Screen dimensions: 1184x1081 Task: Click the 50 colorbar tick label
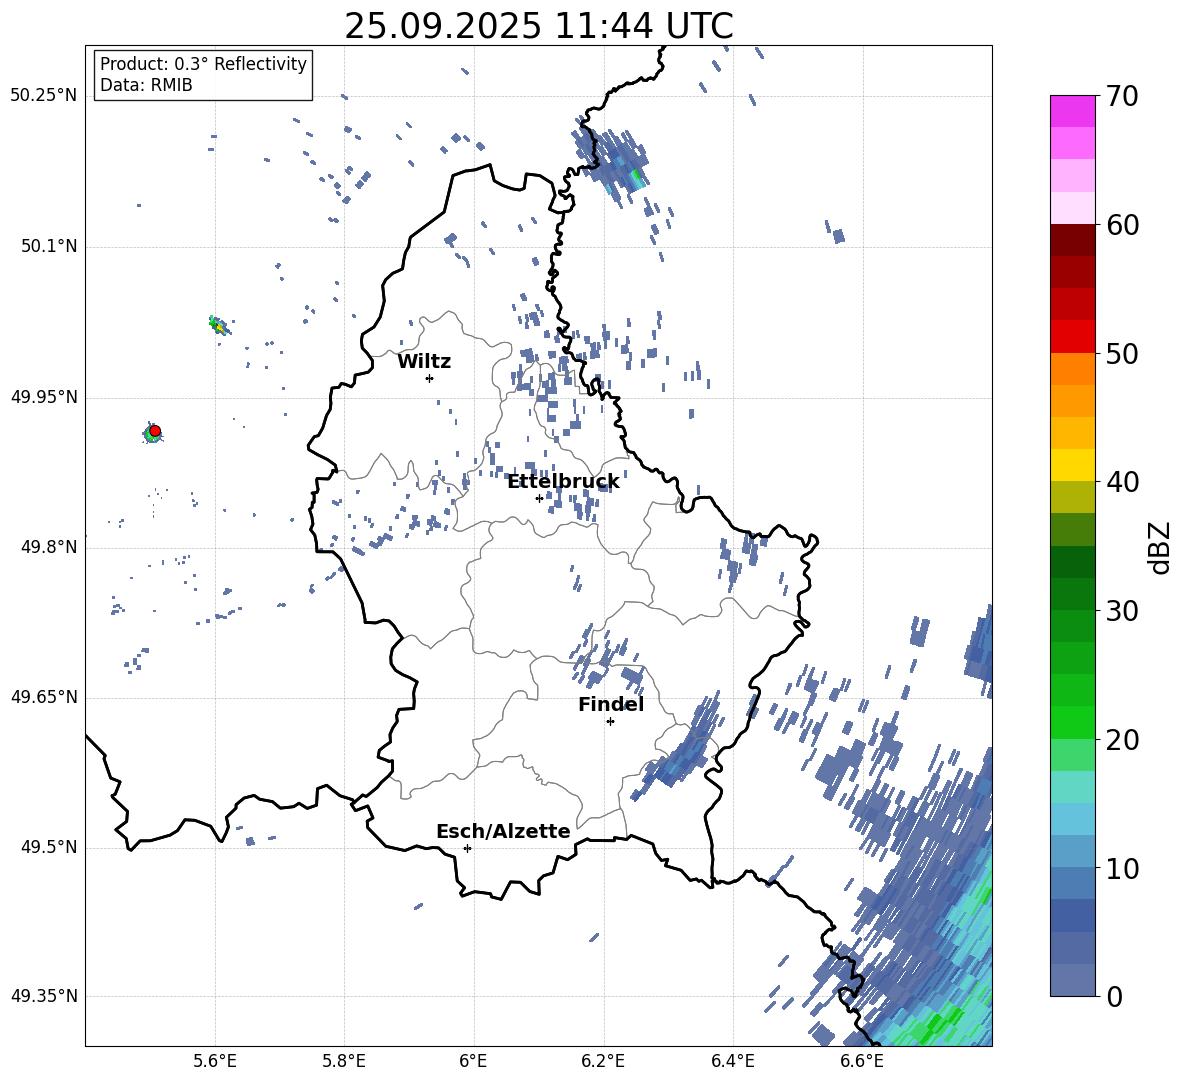click(x=1122, y=353)
